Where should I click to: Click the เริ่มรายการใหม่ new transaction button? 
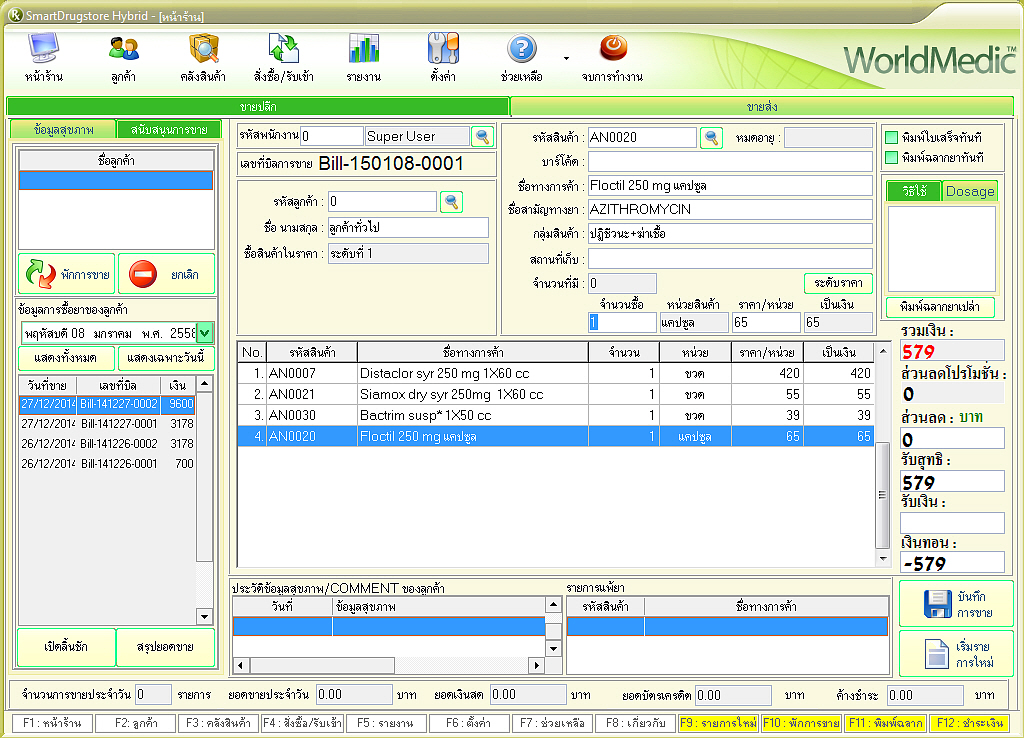[x=956, y=654]
